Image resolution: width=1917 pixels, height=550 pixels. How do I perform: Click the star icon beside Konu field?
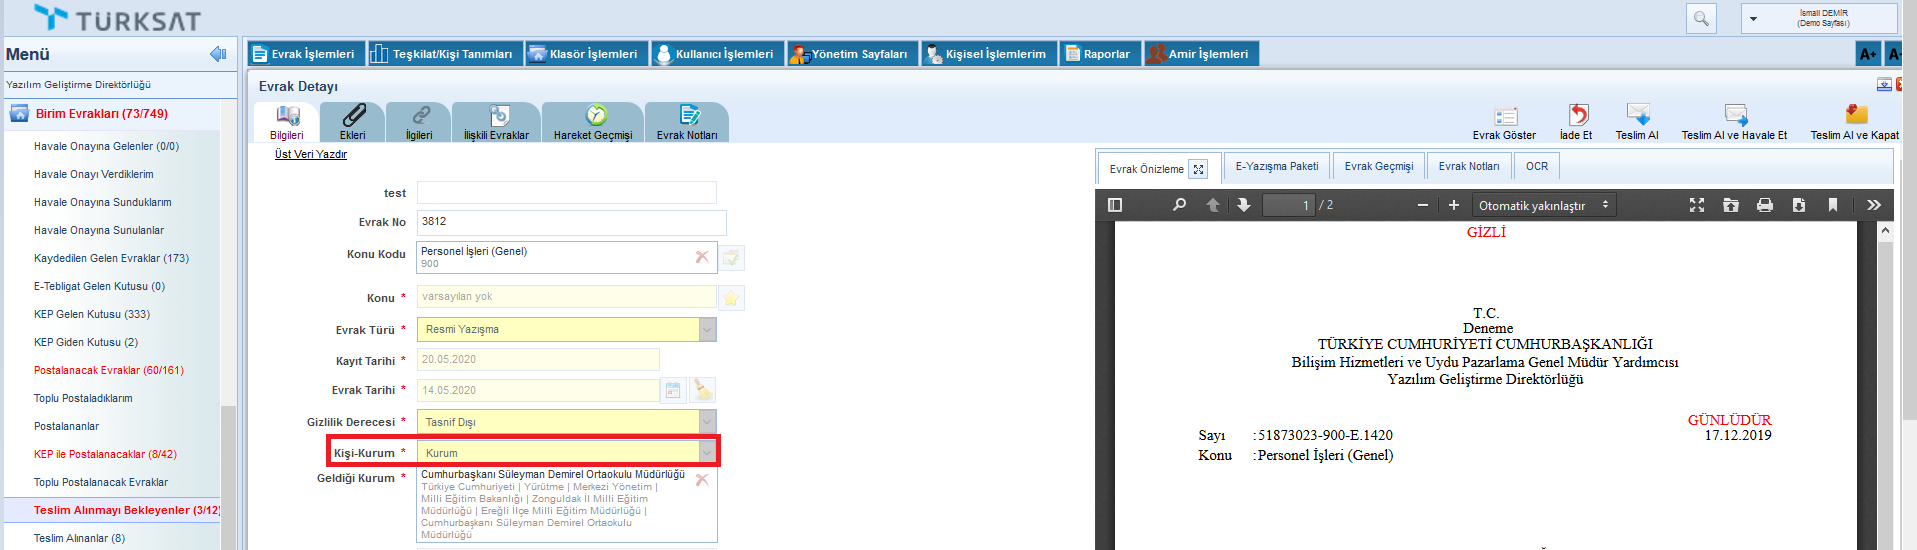(x=731, y=298)
